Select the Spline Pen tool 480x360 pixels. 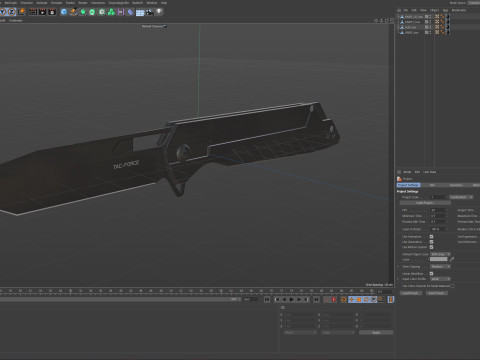[x=73, y=12]
